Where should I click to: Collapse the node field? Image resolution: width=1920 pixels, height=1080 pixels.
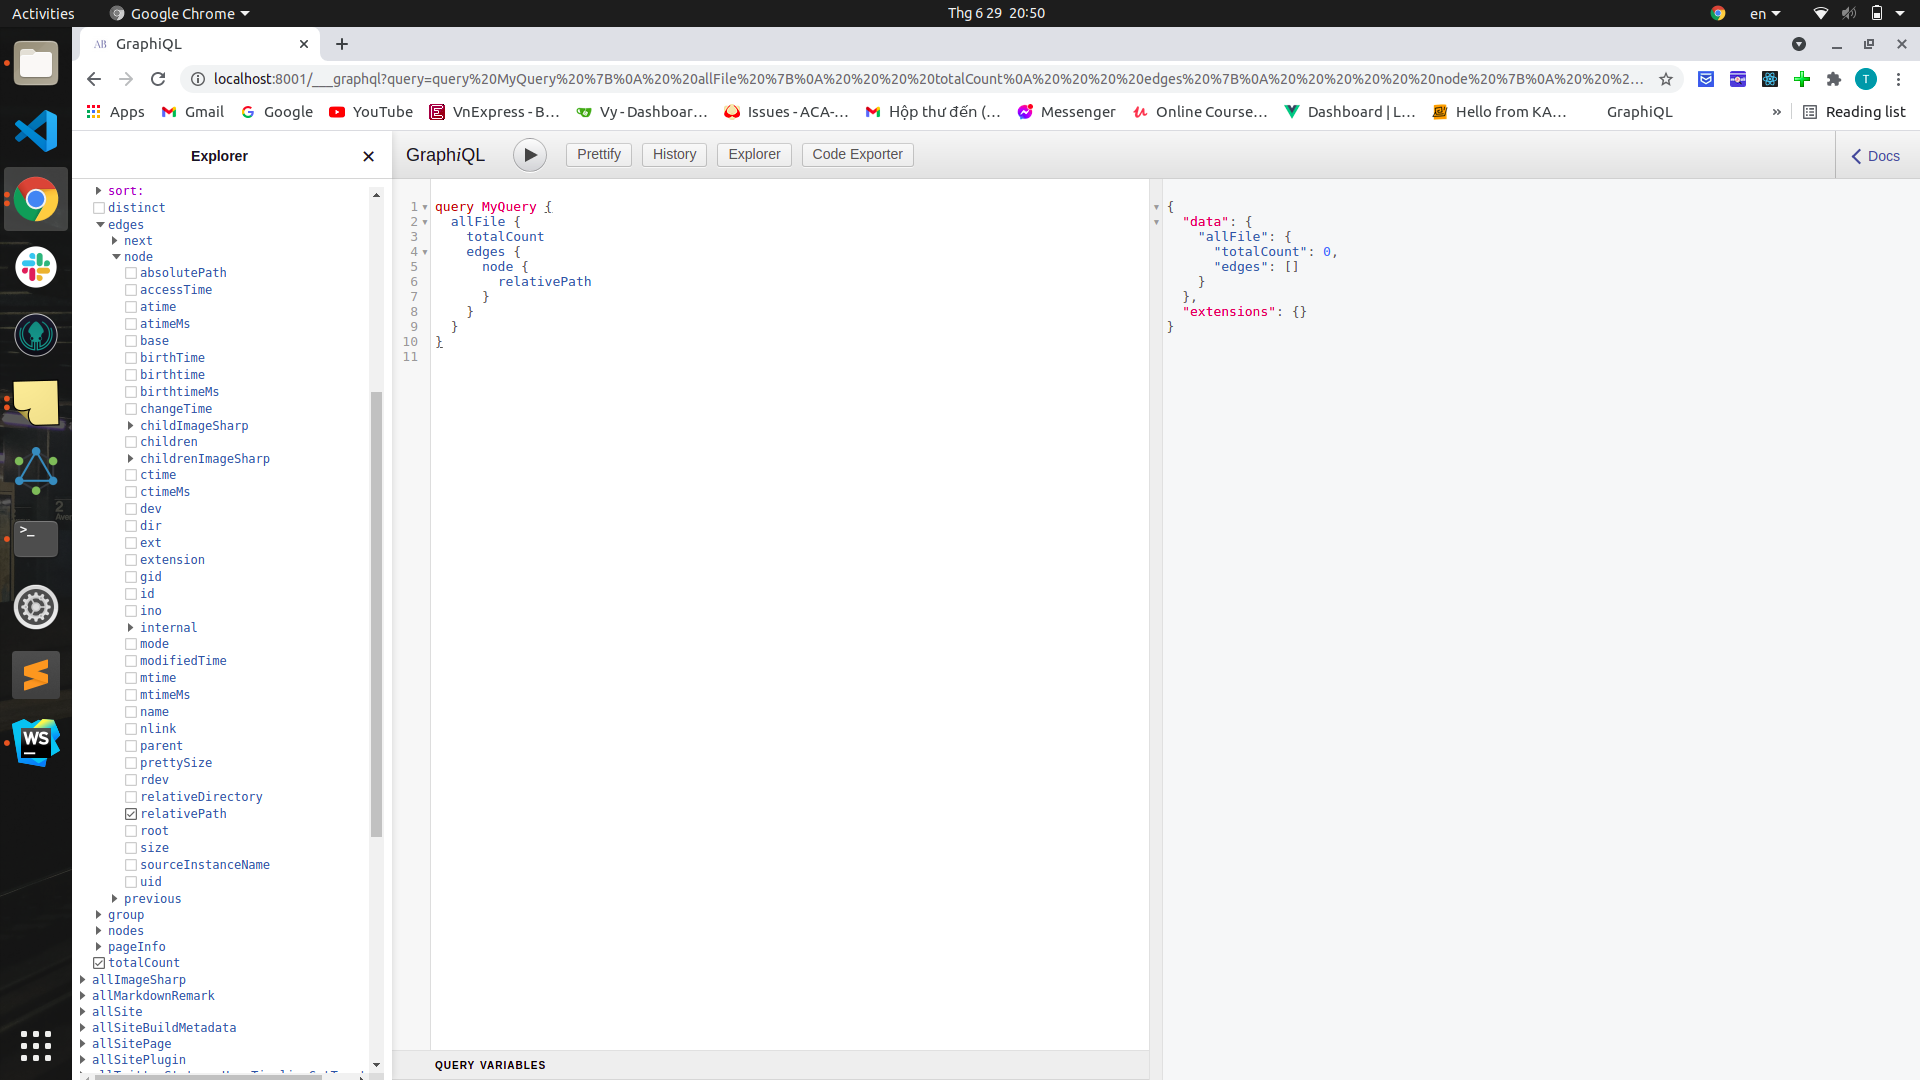tap(116, 257)
